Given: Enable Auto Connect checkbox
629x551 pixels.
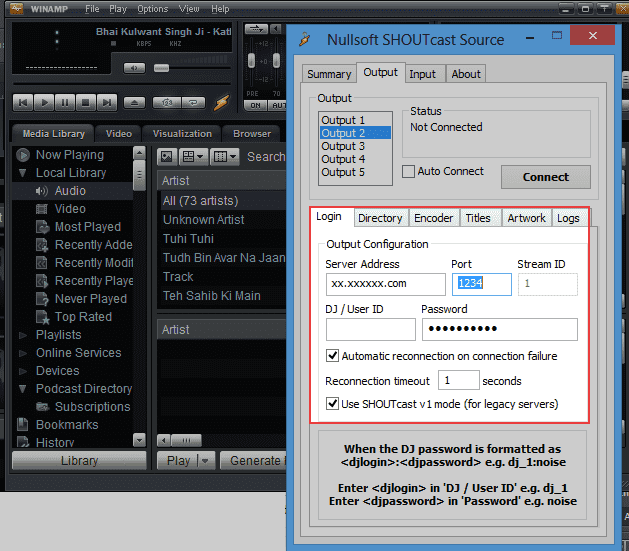Looking at the screenshot, I should [x=408, y=171].
